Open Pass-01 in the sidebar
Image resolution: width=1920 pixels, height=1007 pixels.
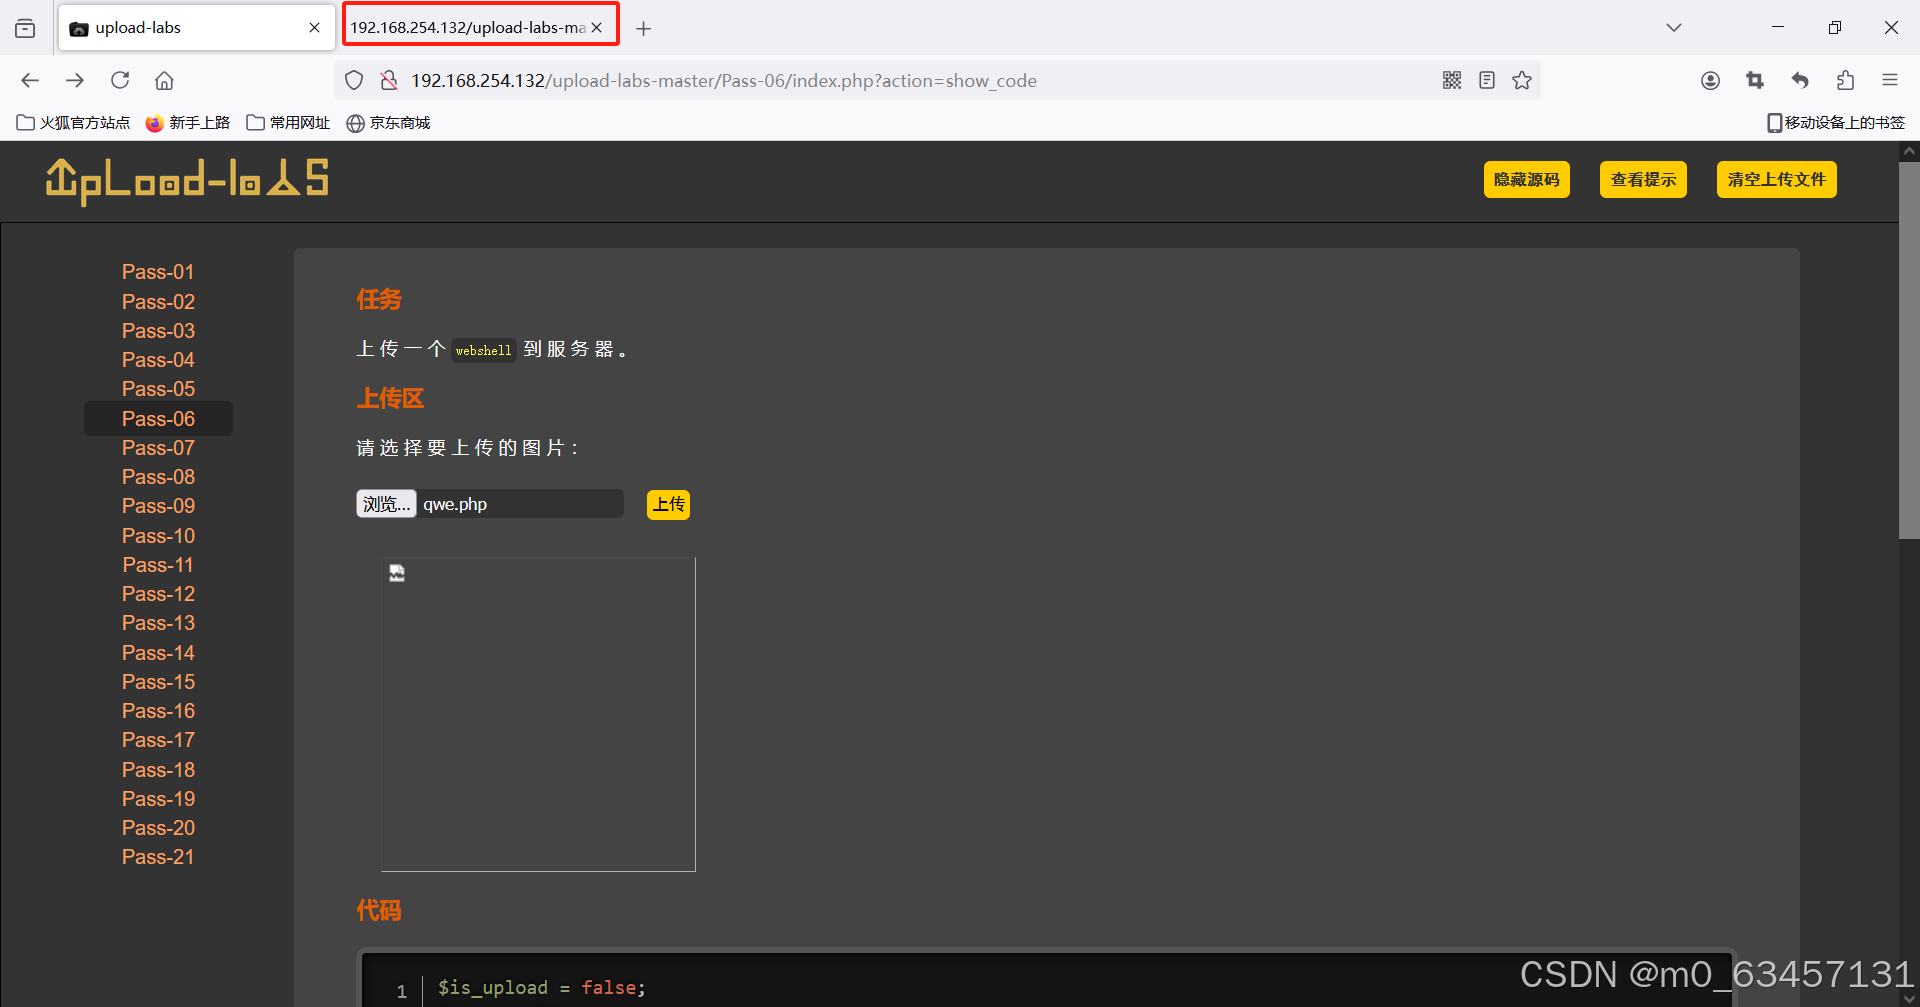pos(158,272)
